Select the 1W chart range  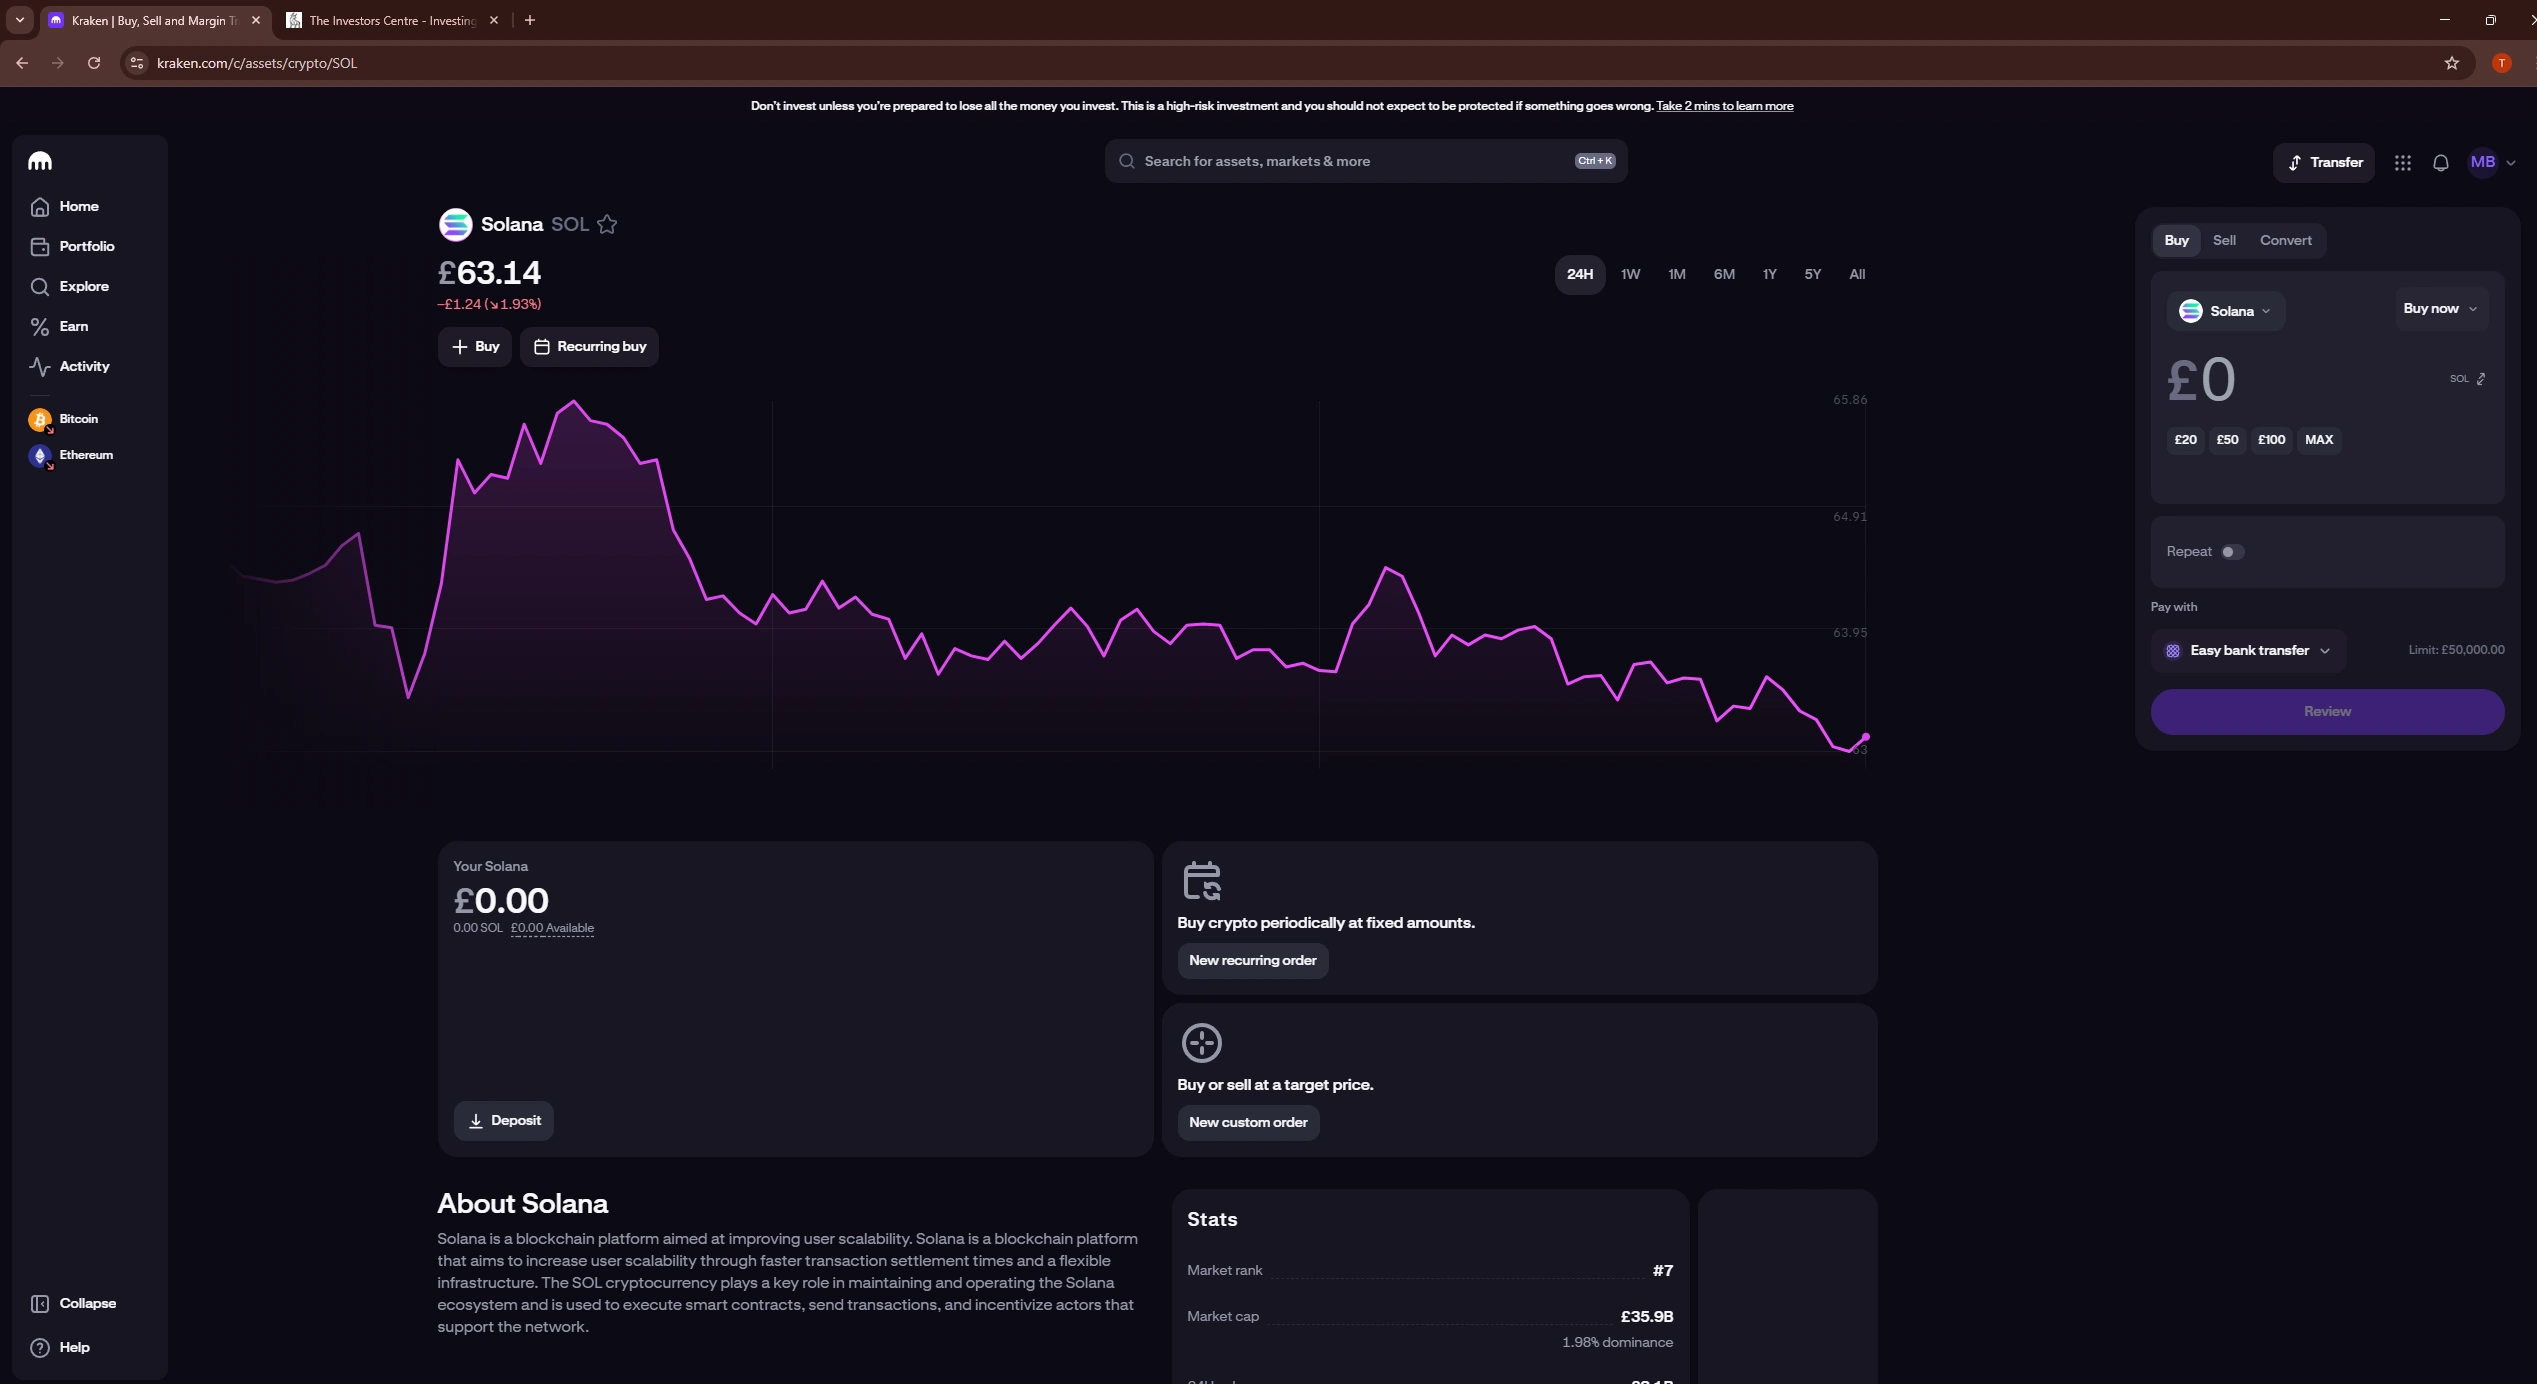(1631, 274)
